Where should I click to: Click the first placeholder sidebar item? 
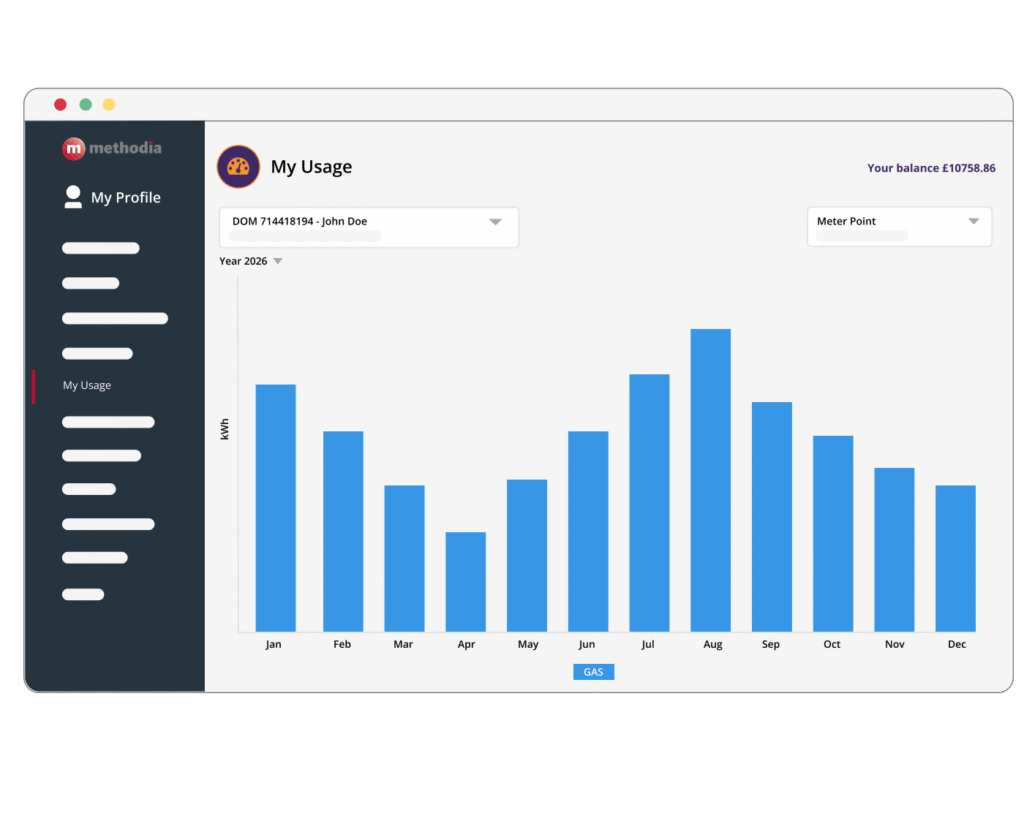(101, 248)
